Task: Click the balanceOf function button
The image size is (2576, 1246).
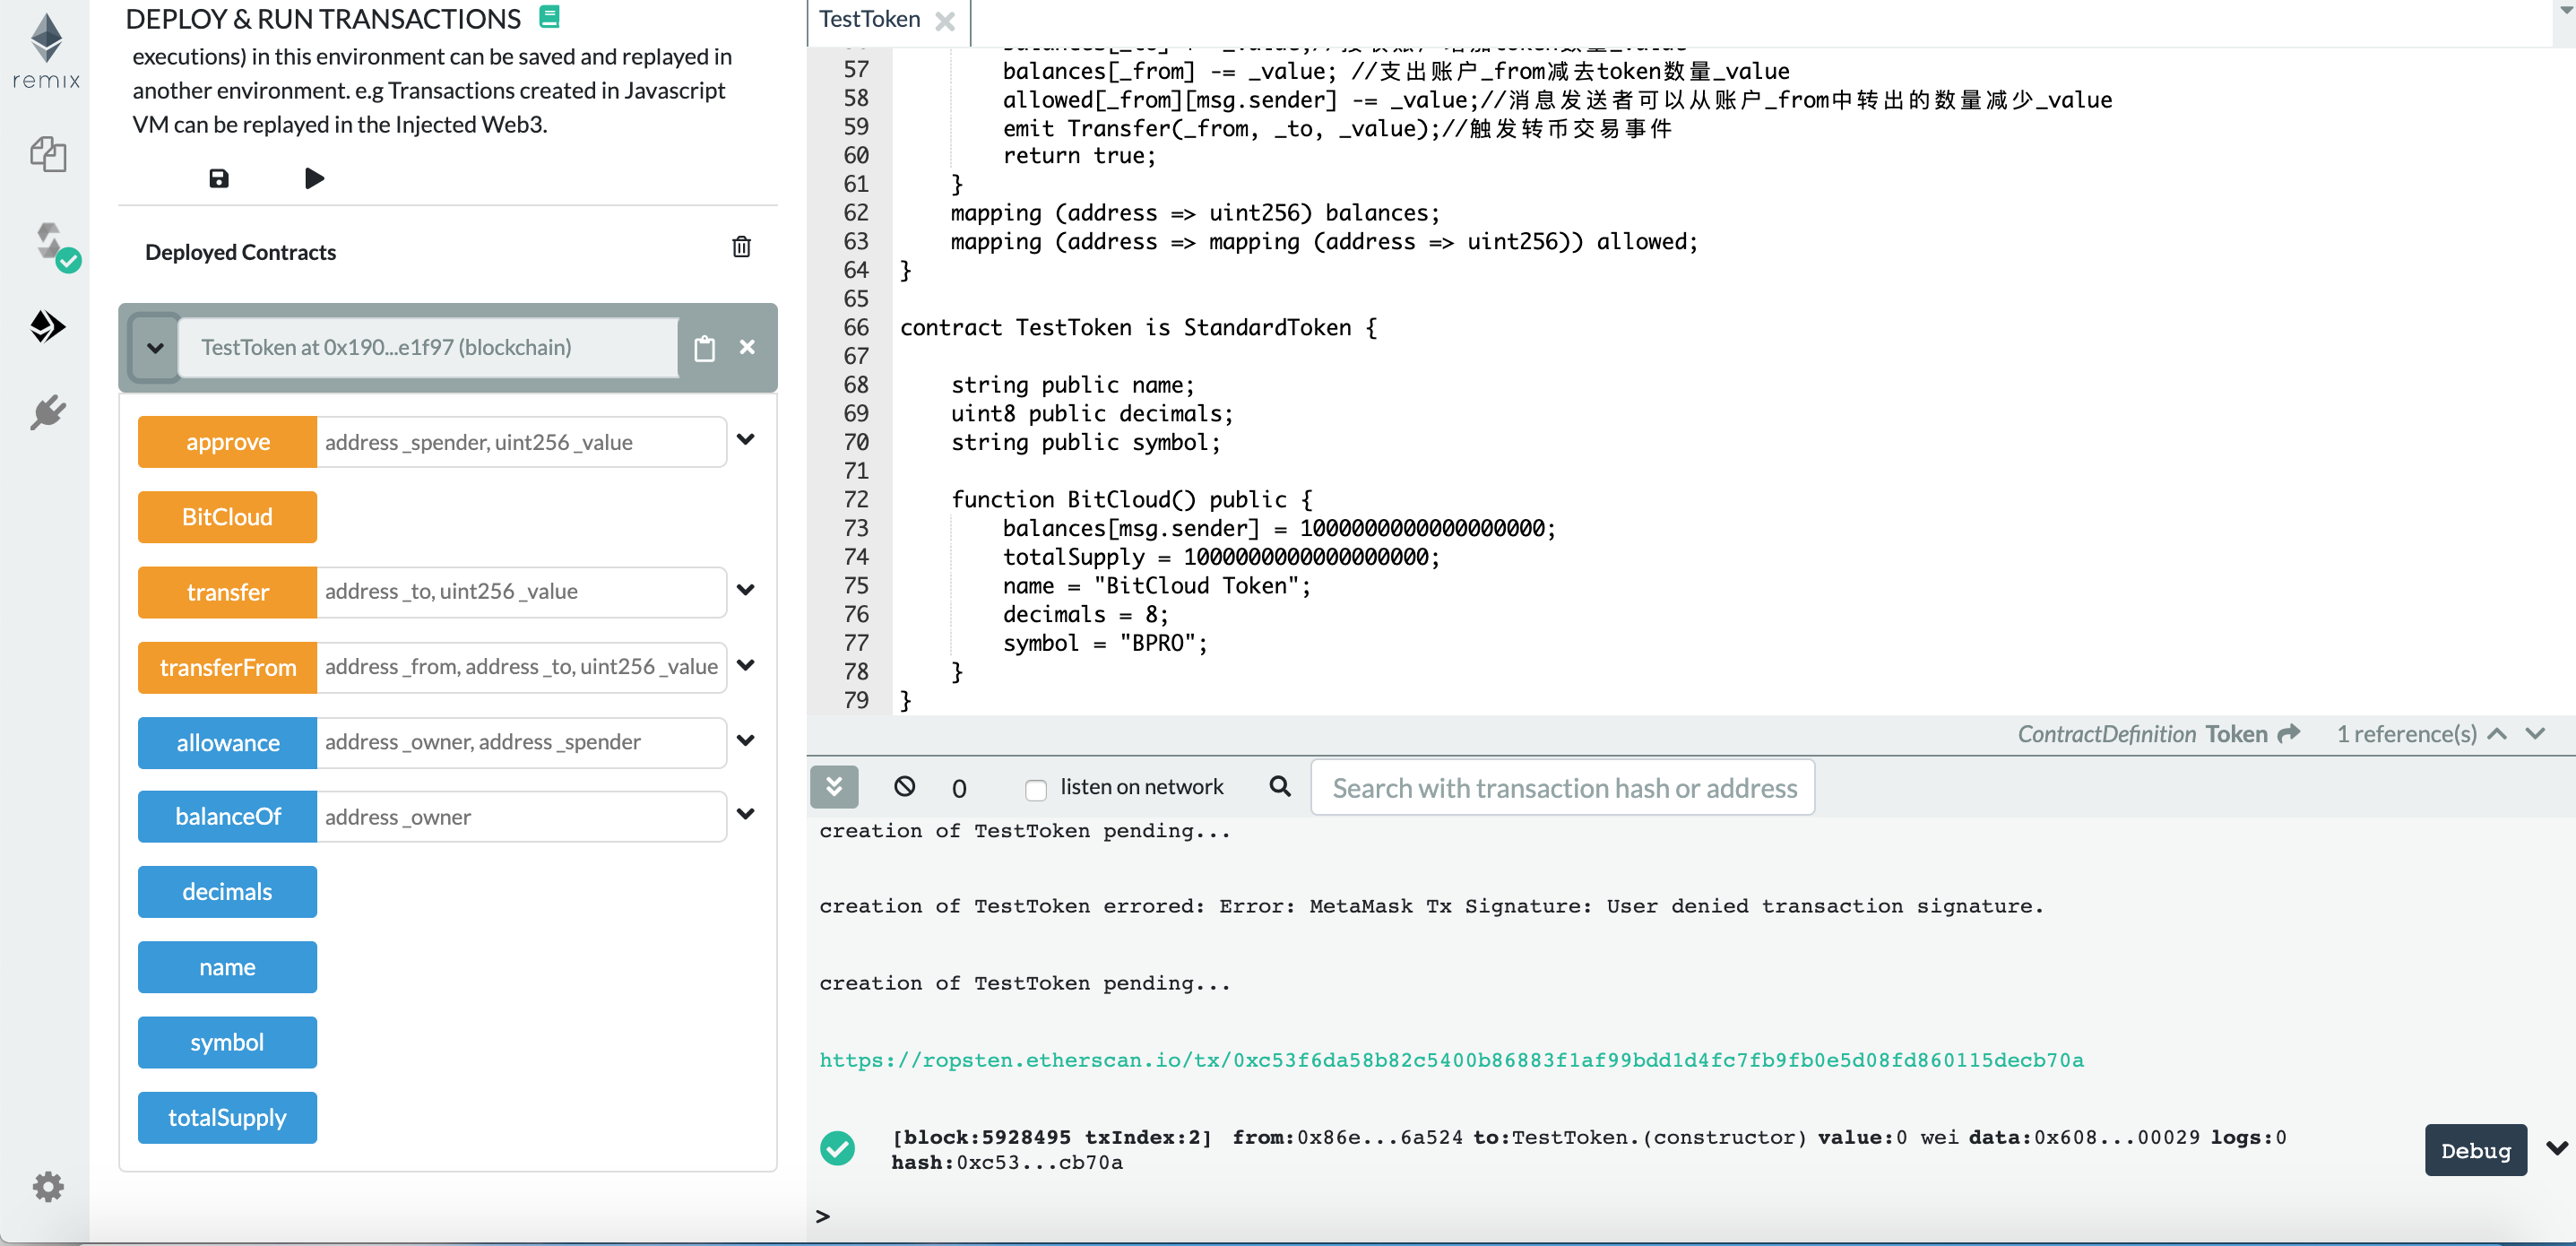Action: (227, 816)
